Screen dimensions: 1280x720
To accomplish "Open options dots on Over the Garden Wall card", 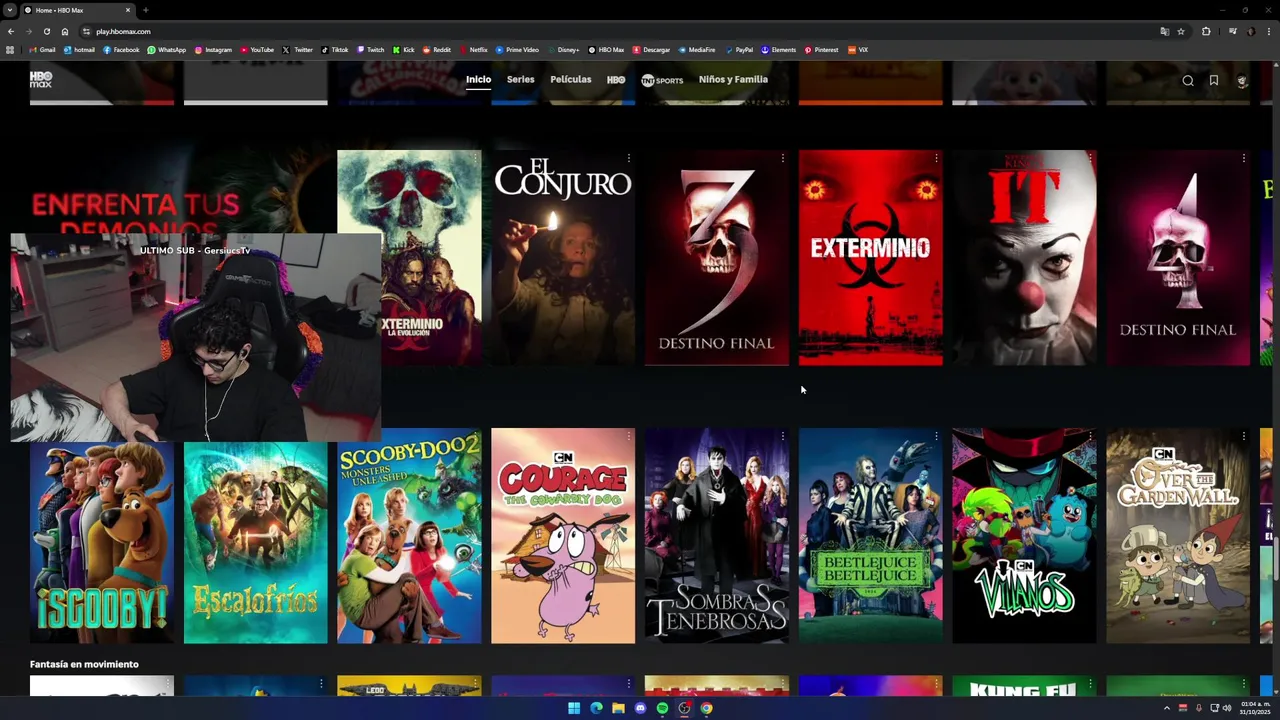I will (1243, 436).
